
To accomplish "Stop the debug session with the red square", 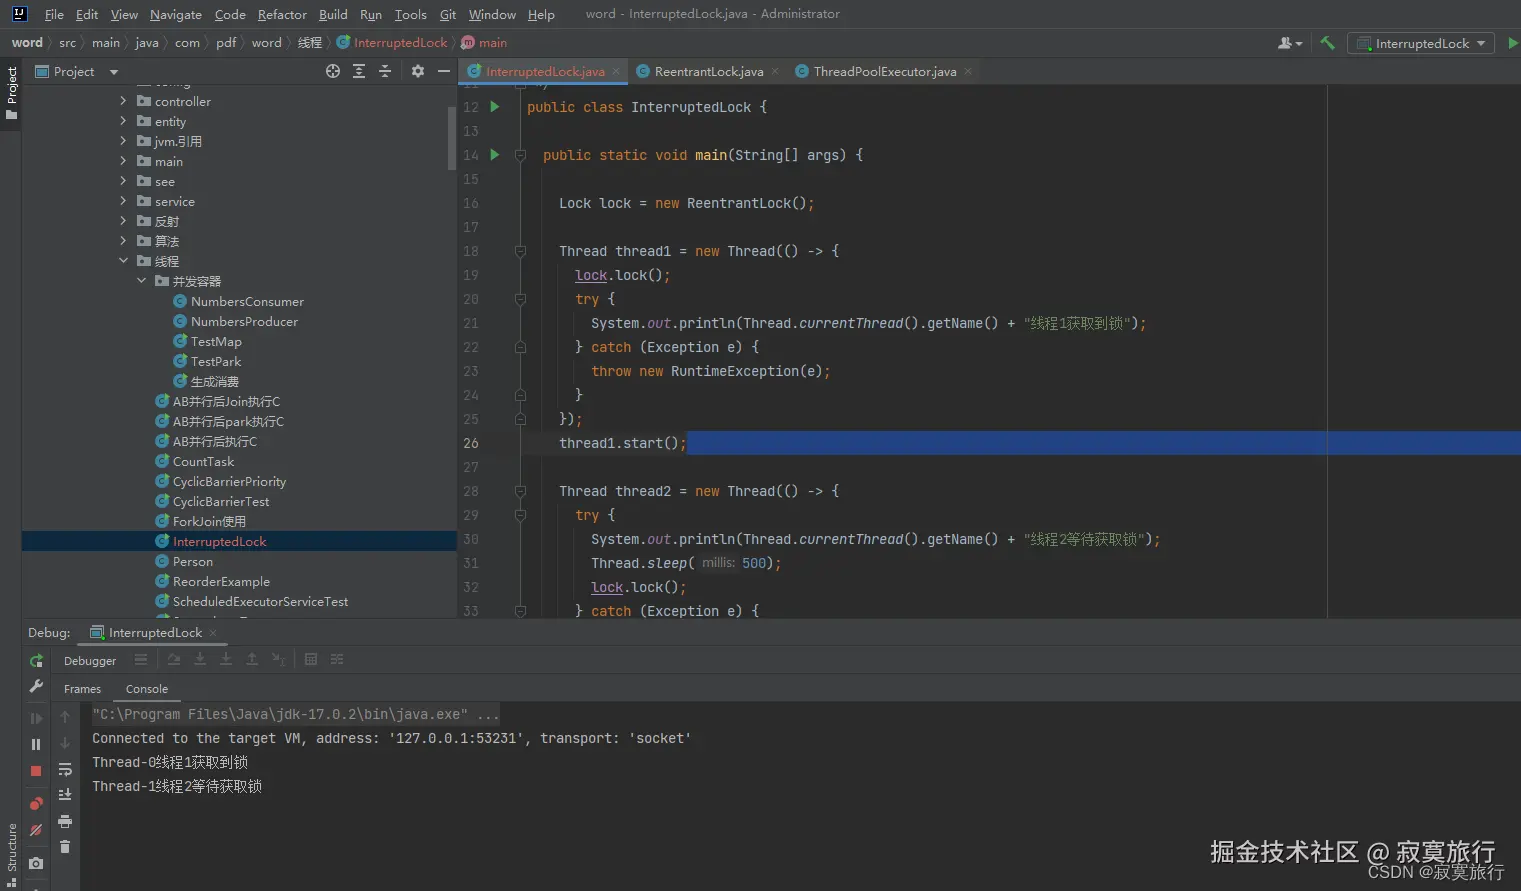I will [x=36, y=771].
